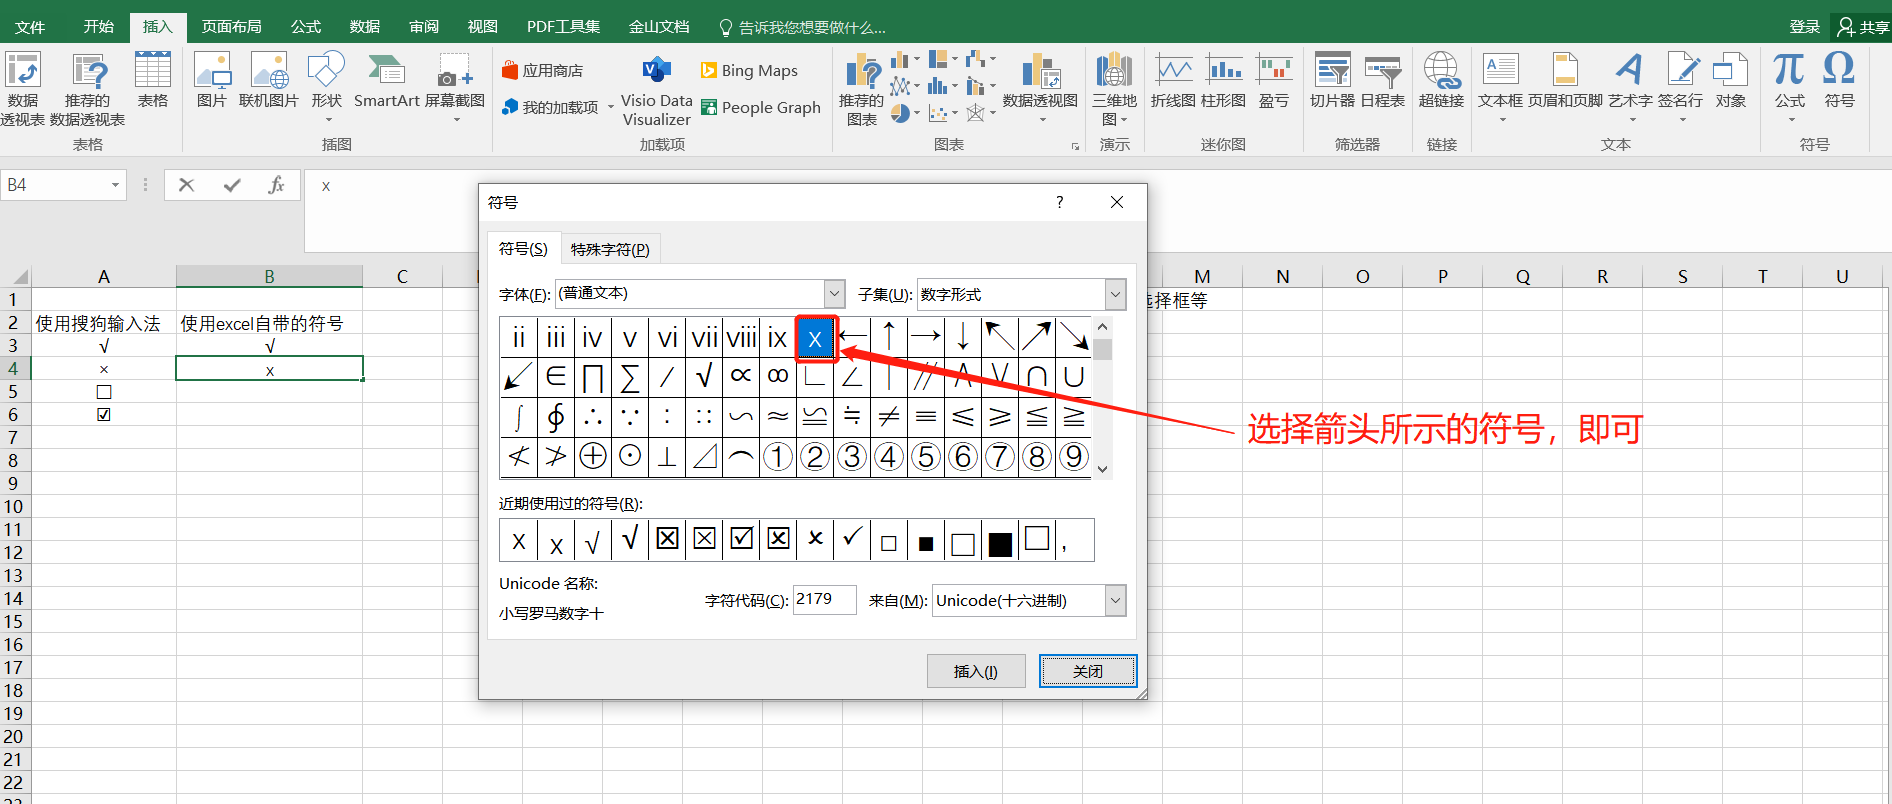This screenshot has width=1892, height=804.
Task: Select the square root symbol in grid
Action: pos(704,377)
